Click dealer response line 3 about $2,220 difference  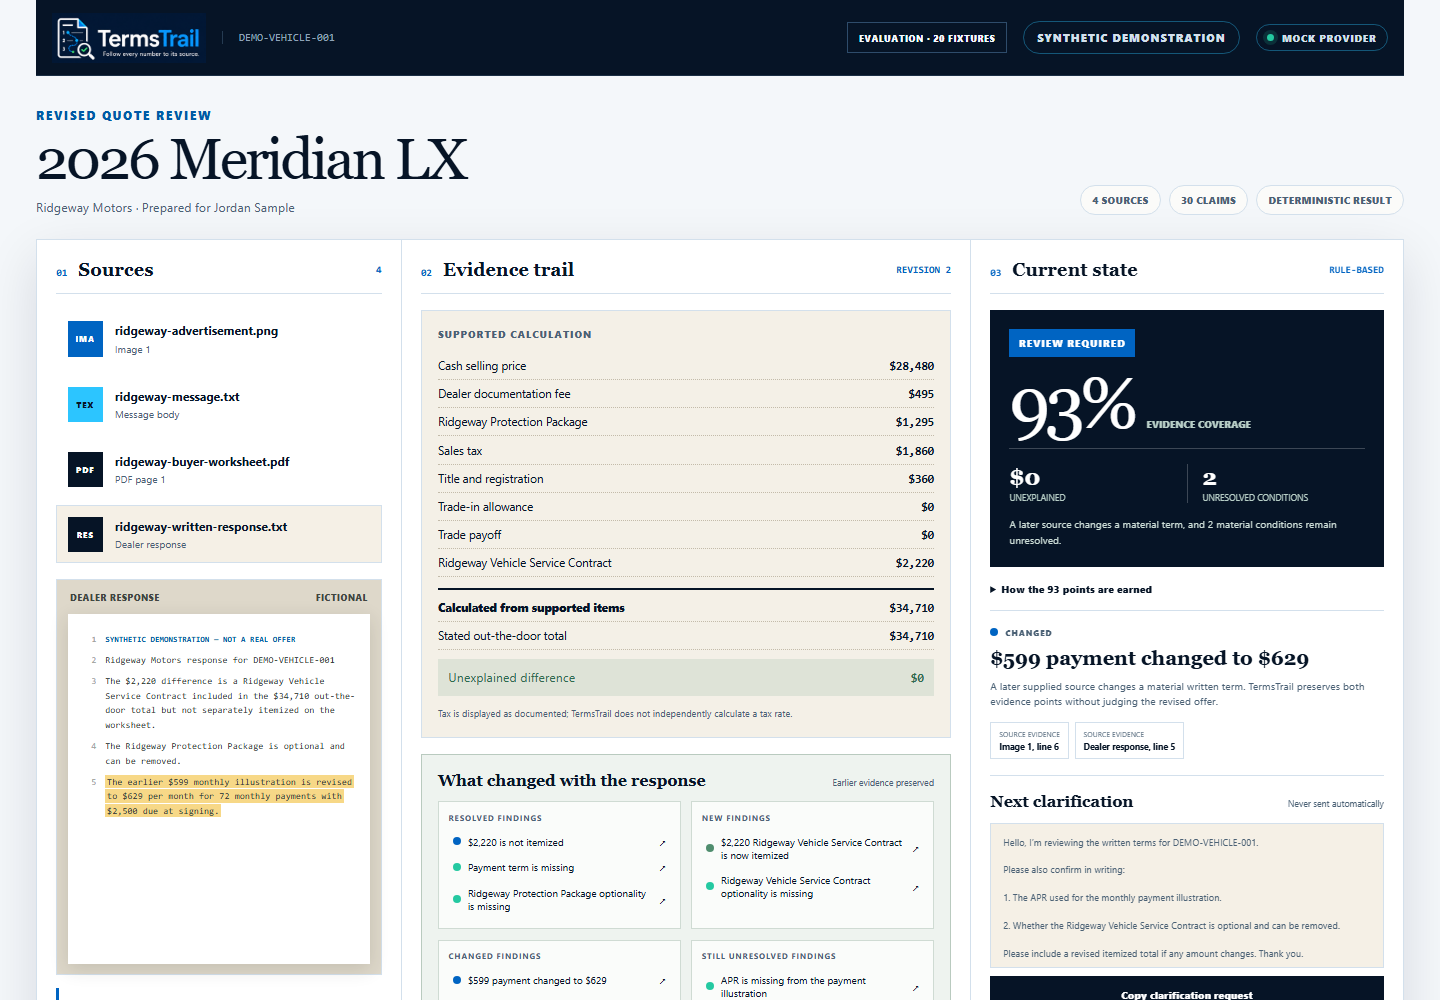pyautogui.click(x=229, y=703)
